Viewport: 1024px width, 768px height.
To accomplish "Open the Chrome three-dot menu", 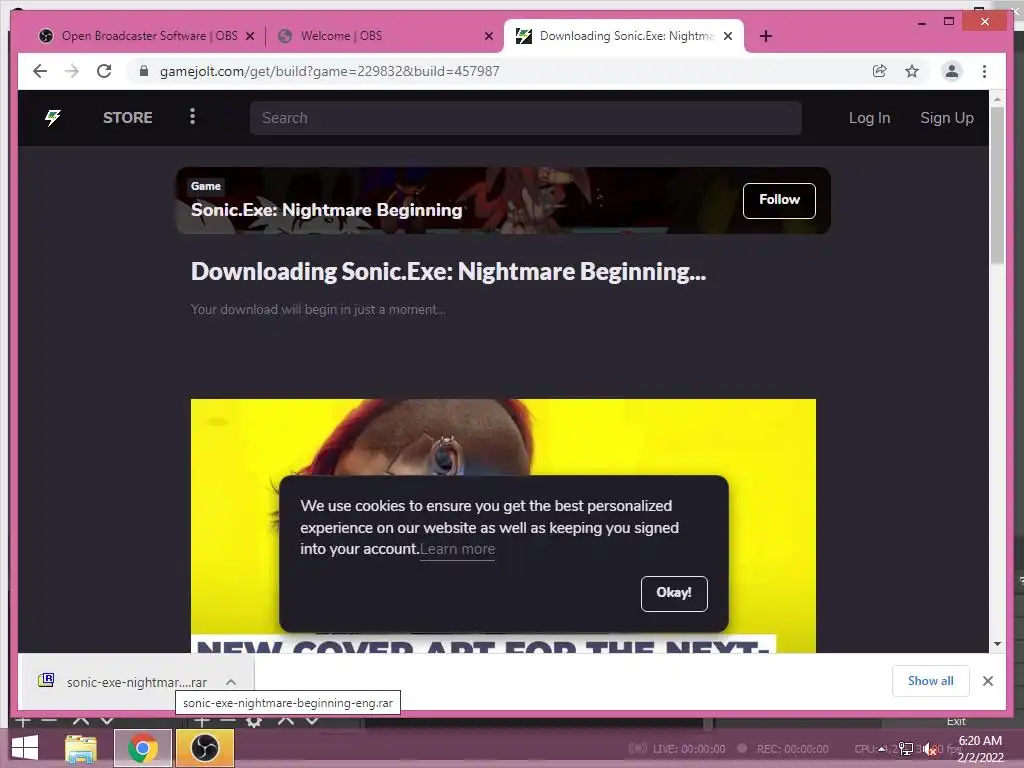I will pyautogui.click(x=984, y=71).
